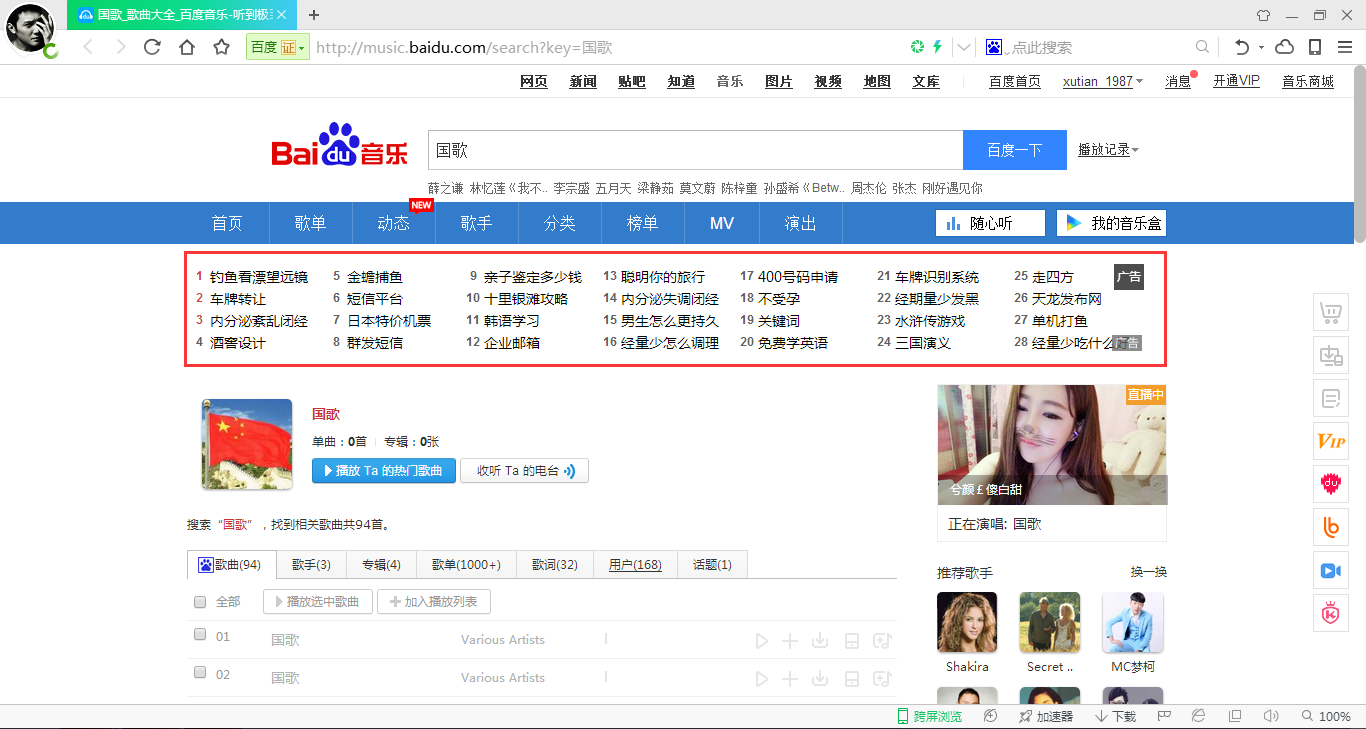Click the accelerator rocket in status bar
1366x729 pixels.
(1045, 716)
